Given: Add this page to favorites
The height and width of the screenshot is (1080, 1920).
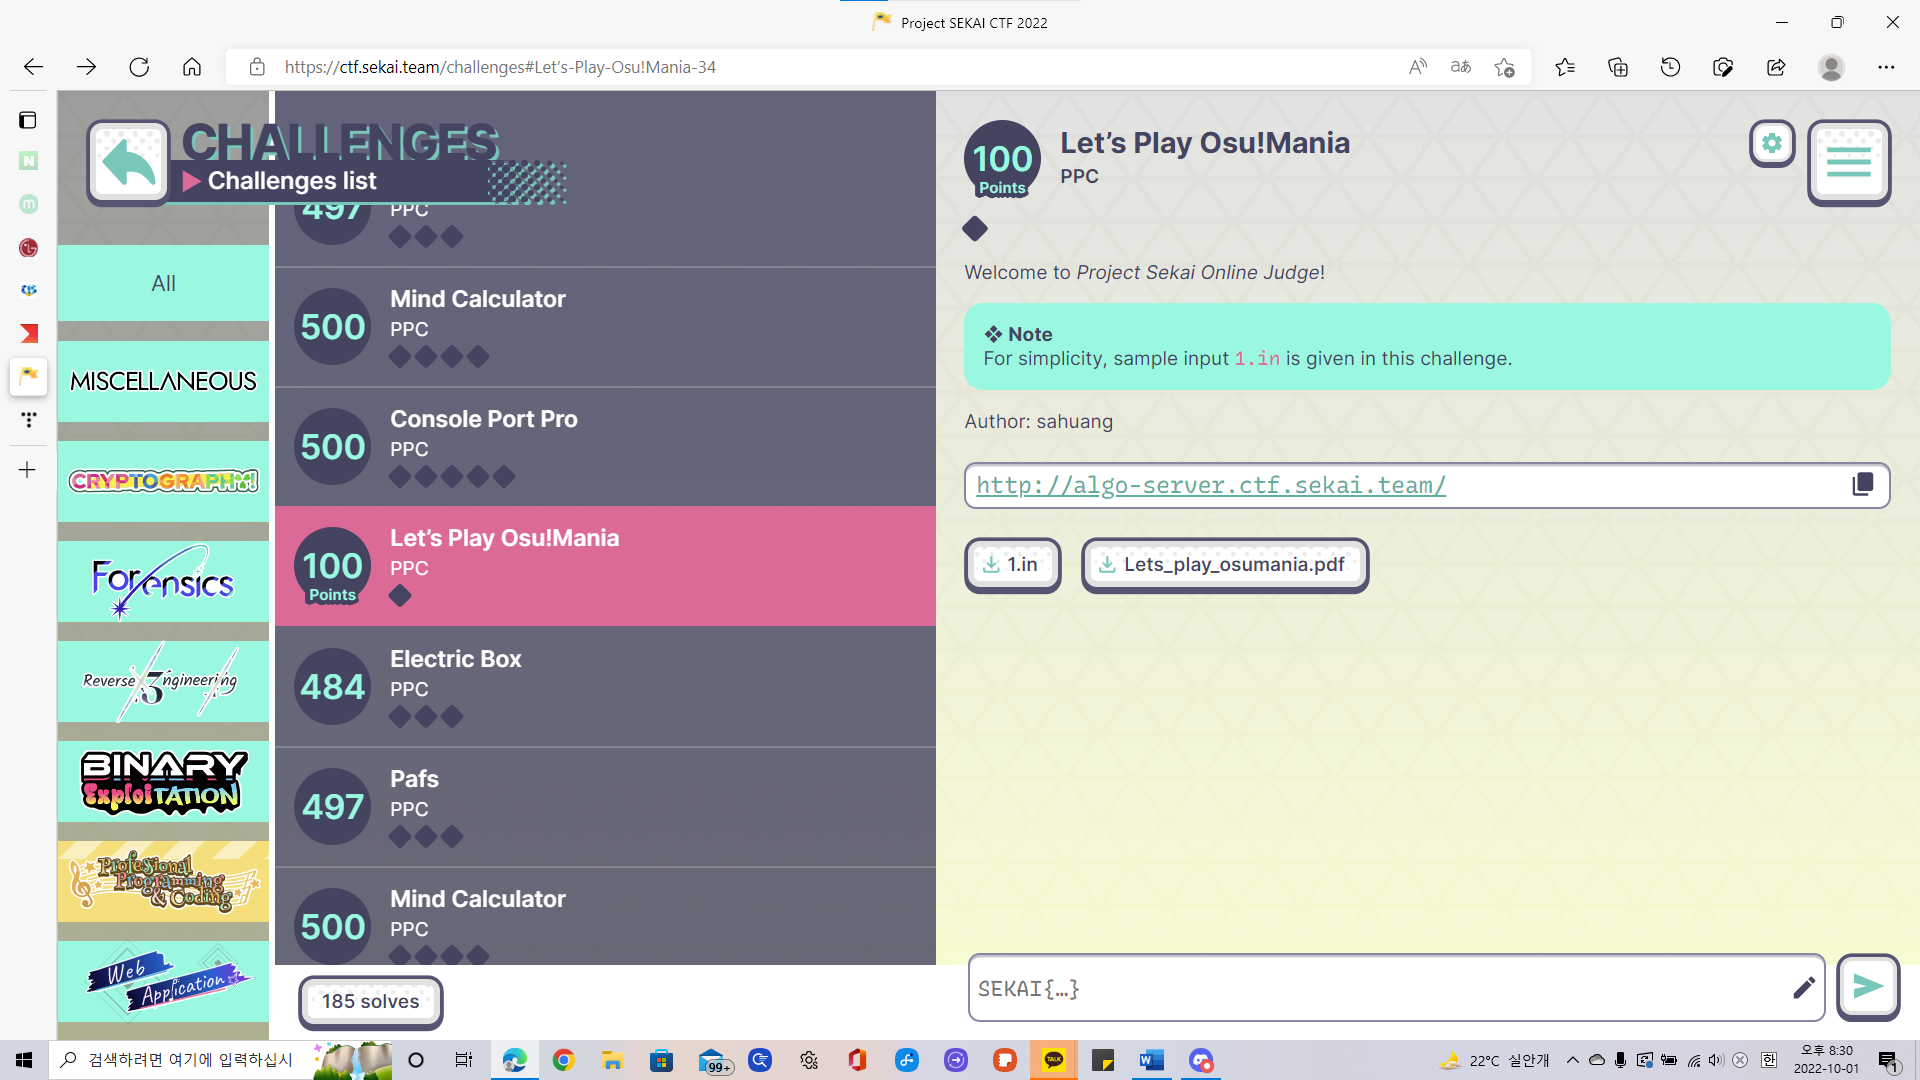Looking at the screenshot, I should point(1504,67).
